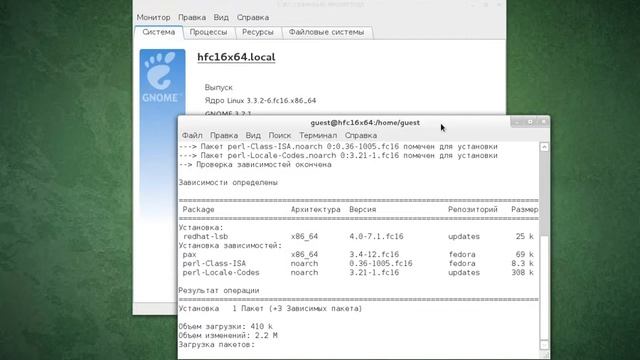640x360 pixels.
Task: Click the Загрузка пакетов: line
Action: (x=216, y=344)
